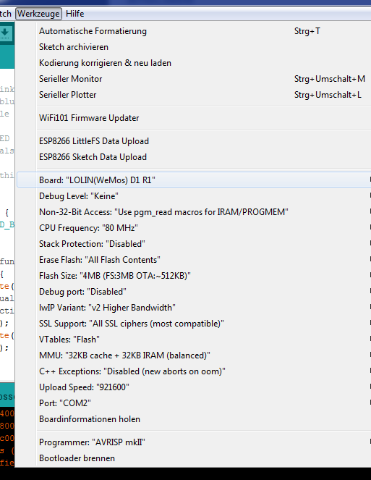Select ESP8266 Sketch Data Upload
Viewport: 371px width, 480px height.
click(193, 157)
